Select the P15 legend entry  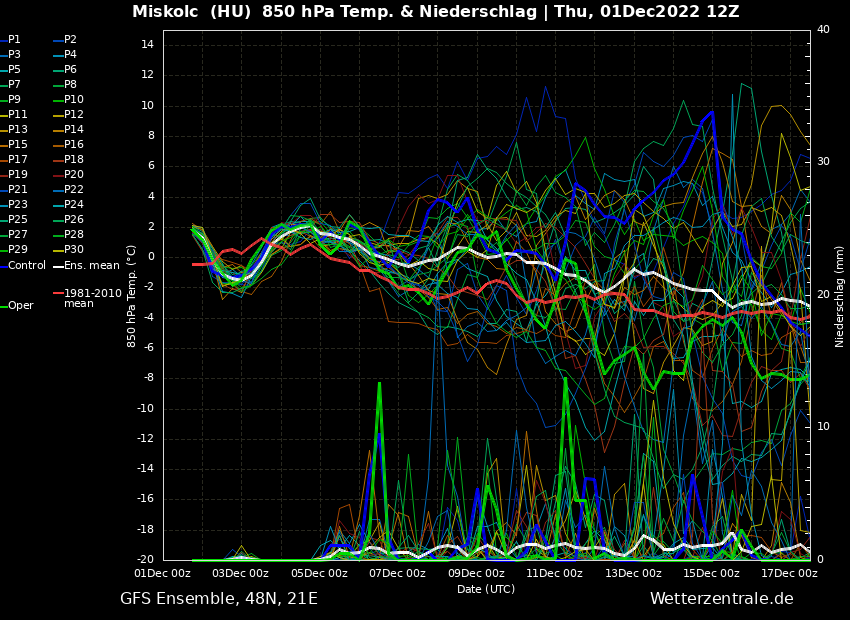pos(18,145)
